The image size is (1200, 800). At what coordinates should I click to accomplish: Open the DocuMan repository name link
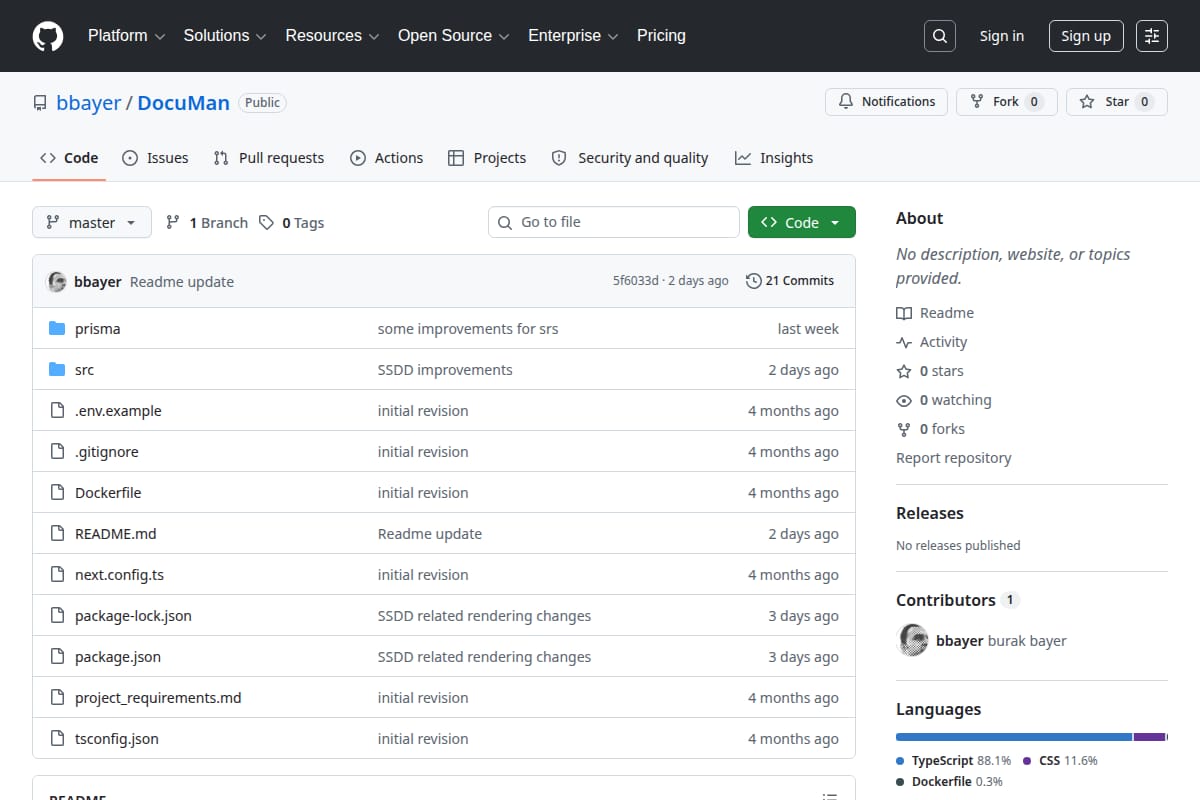[x=184, y=103]
